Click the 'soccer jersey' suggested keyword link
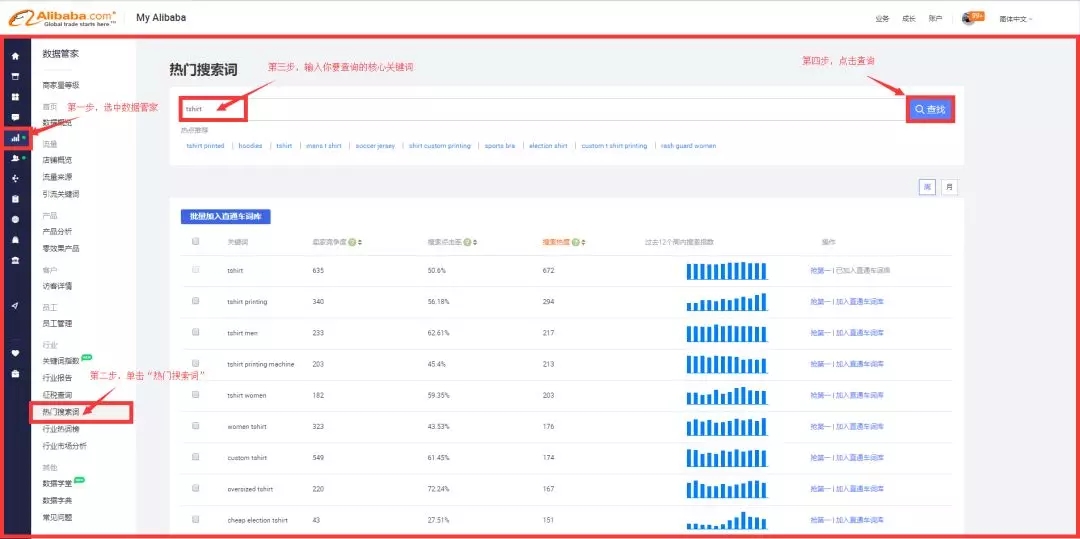Image resolution: width=1080 pixels, height=539 pixels. click(376, 146)
